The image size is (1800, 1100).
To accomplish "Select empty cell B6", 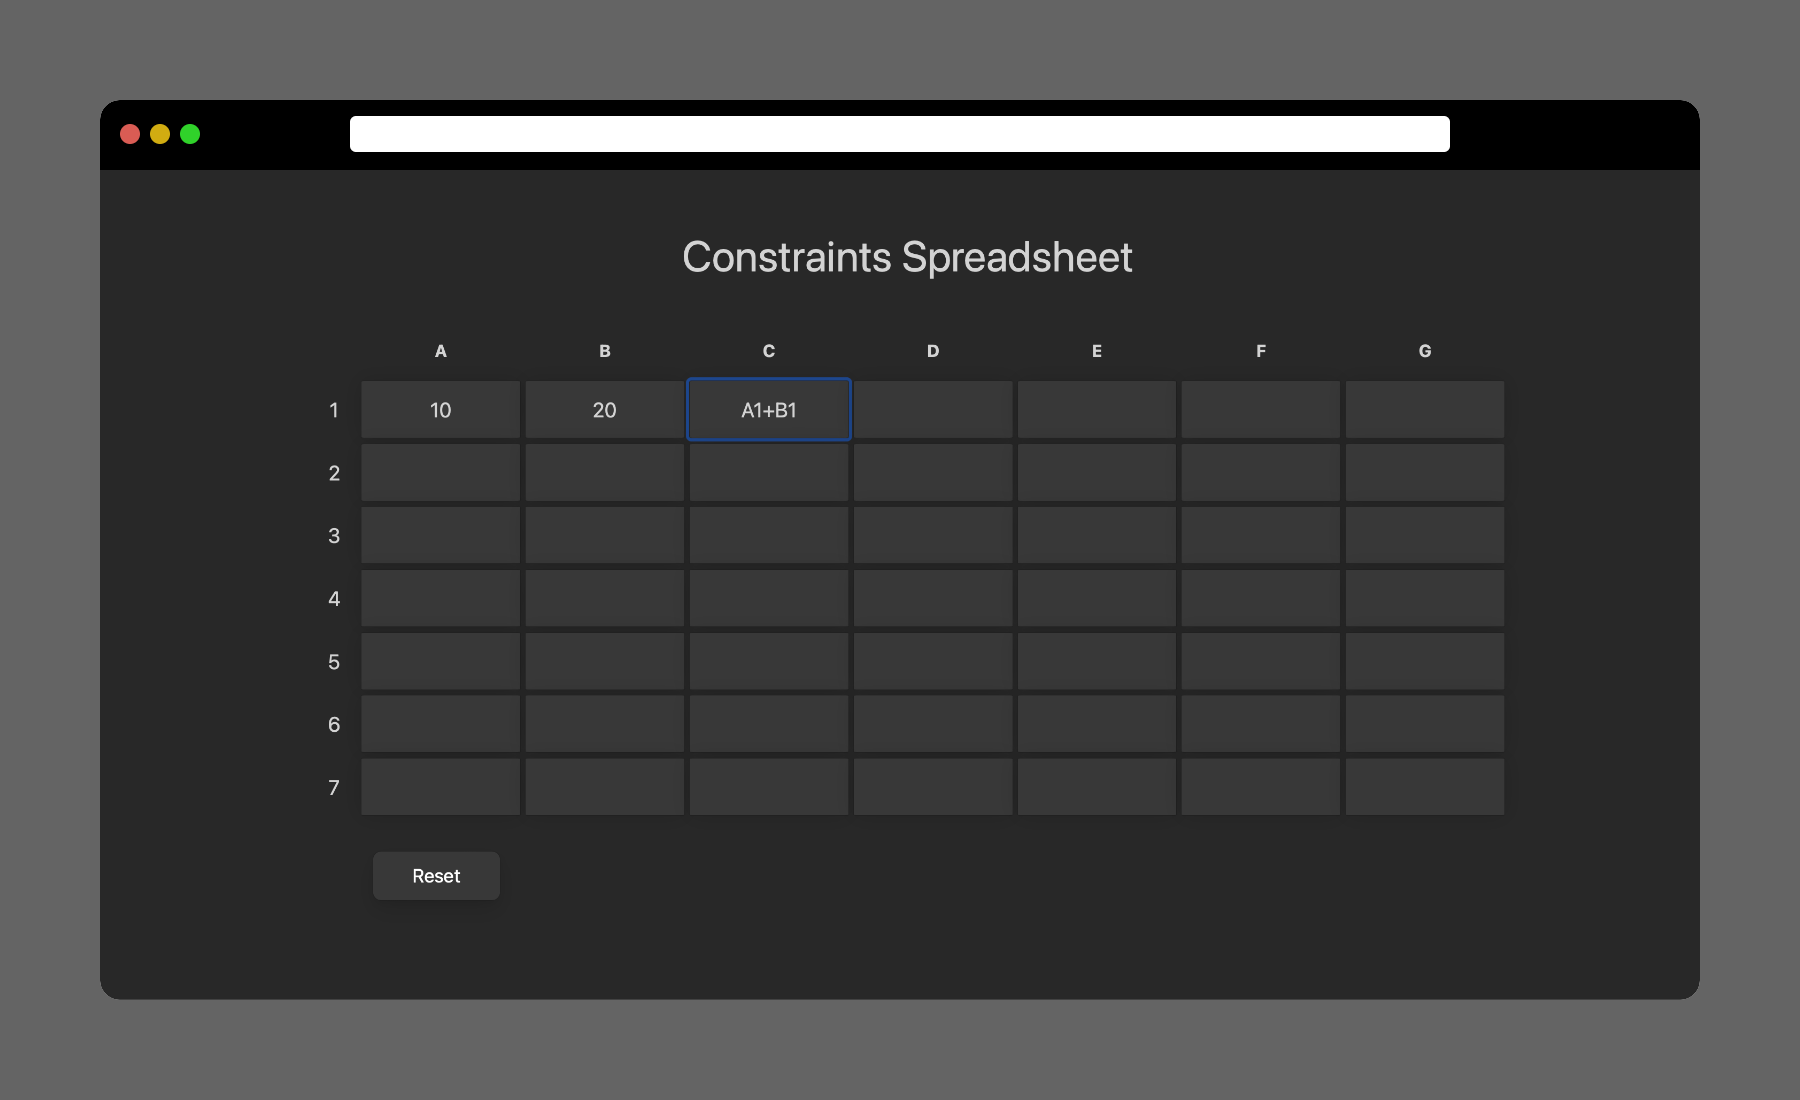I will click(605, 724).
